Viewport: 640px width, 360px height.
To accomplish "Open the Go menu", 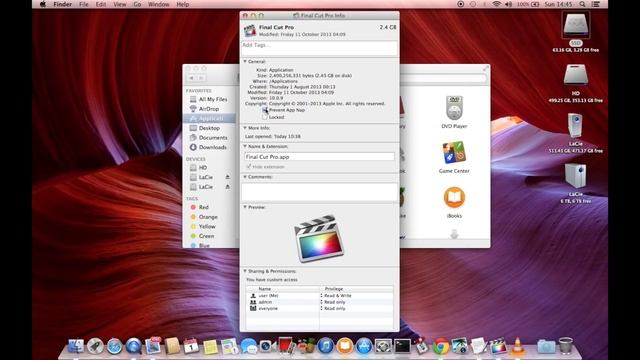I will tap(137, 4).
